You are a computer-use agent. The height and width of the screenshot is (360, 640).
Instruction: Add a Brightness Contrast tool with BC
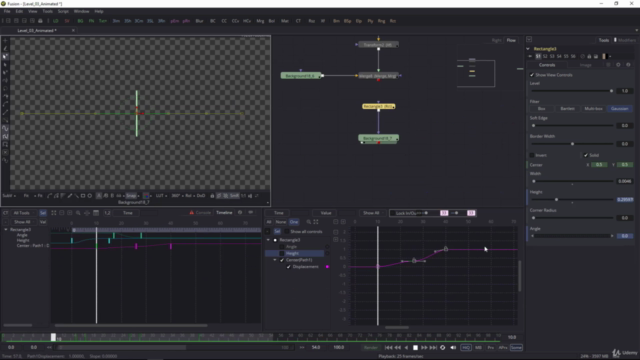[x=213, y=21]
